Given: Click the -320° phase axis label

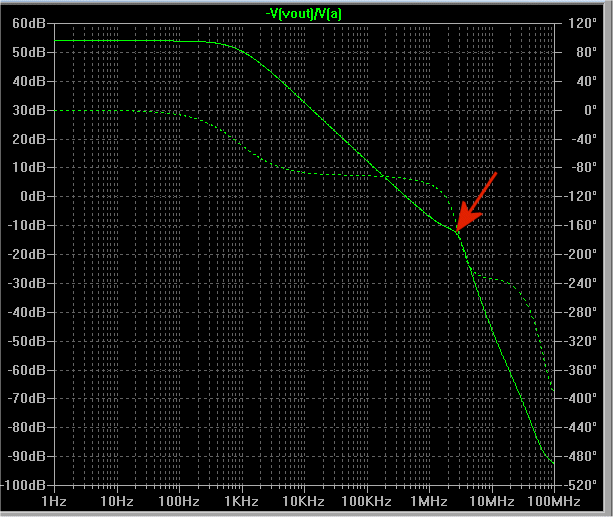Looking at the screenshot, I should tap(581, 341).
